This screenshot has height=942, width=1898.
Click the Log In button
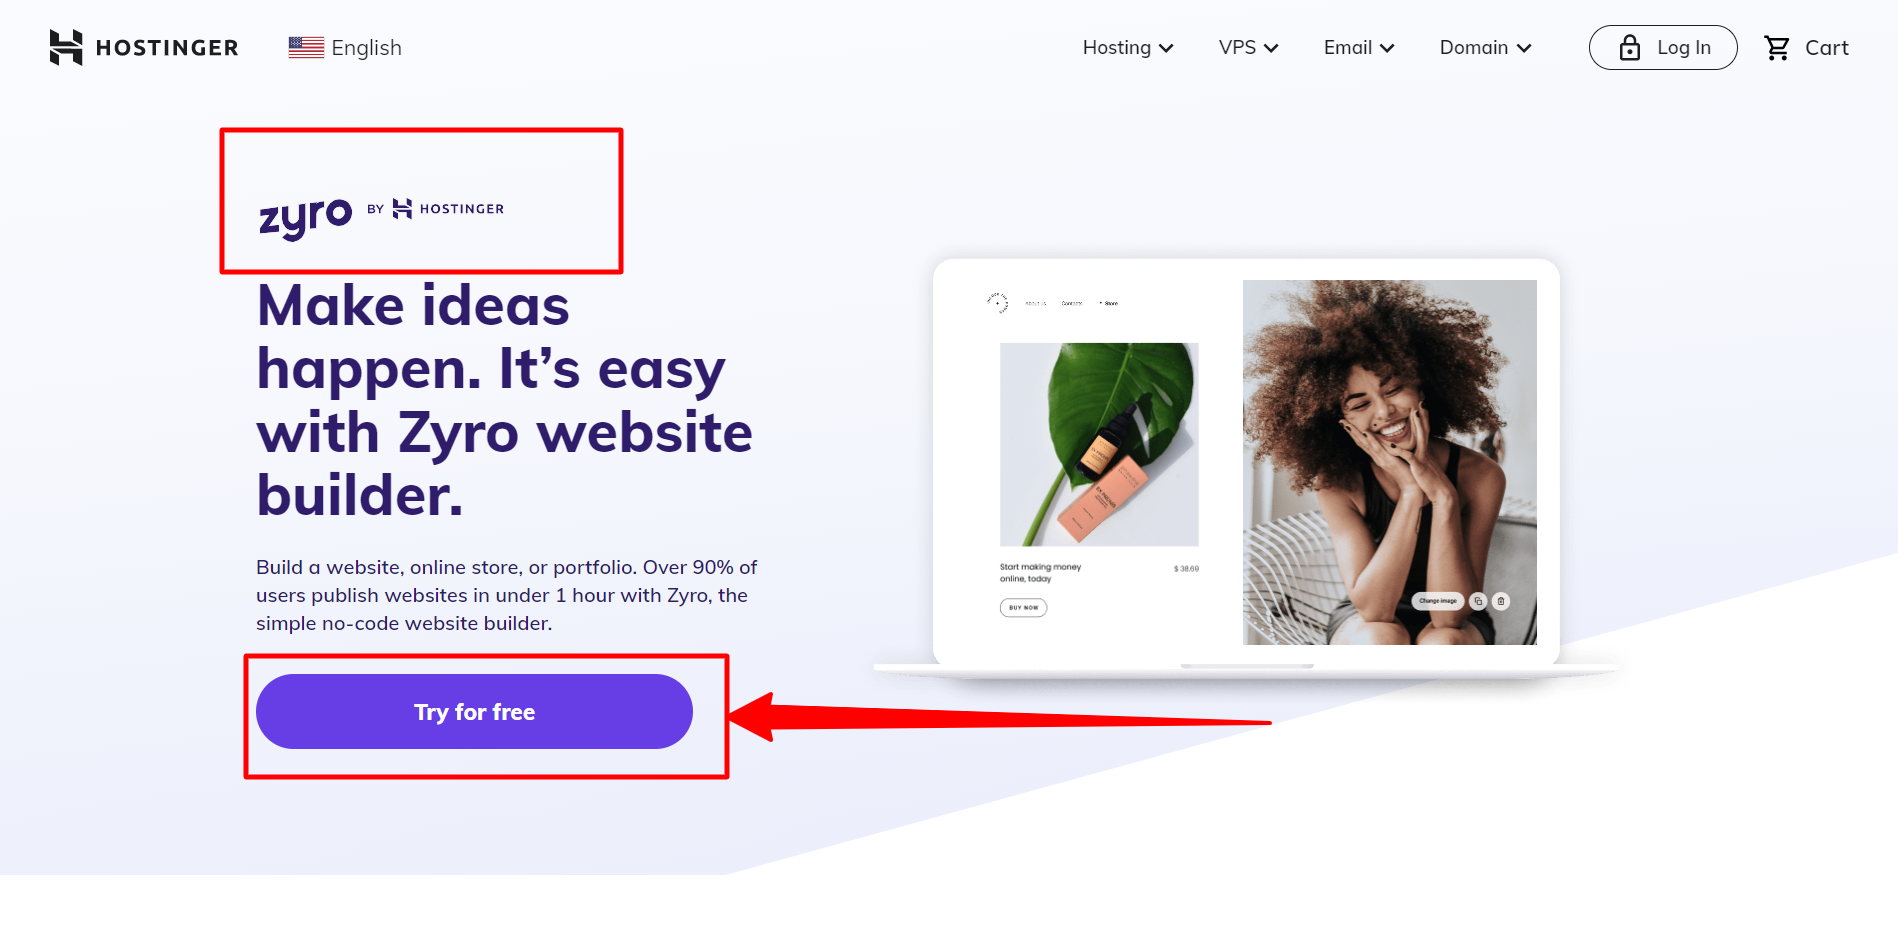[x=1663, y=47]
